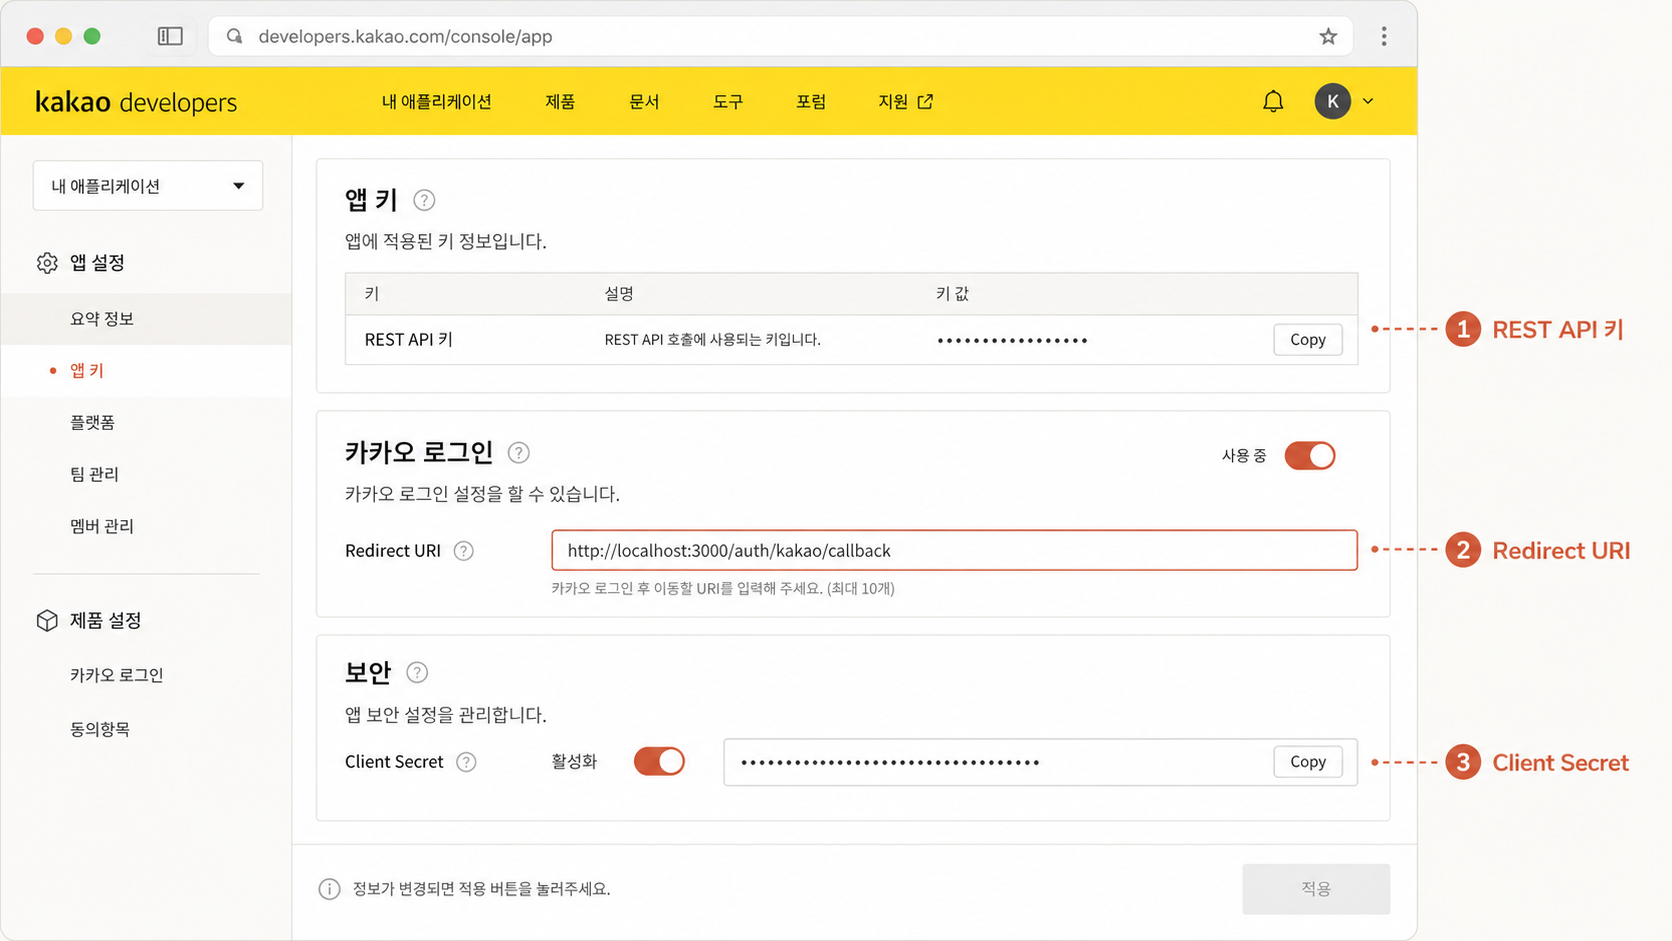Open 지원 external link

pyautogui.click(x=905, y=101)
